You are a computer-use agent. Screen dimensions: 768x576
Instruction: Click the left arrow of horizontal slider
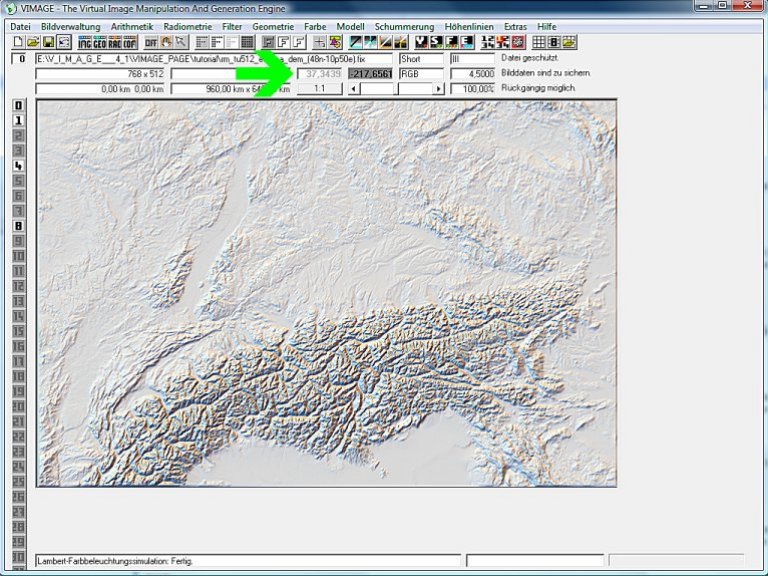click(352, 89)
